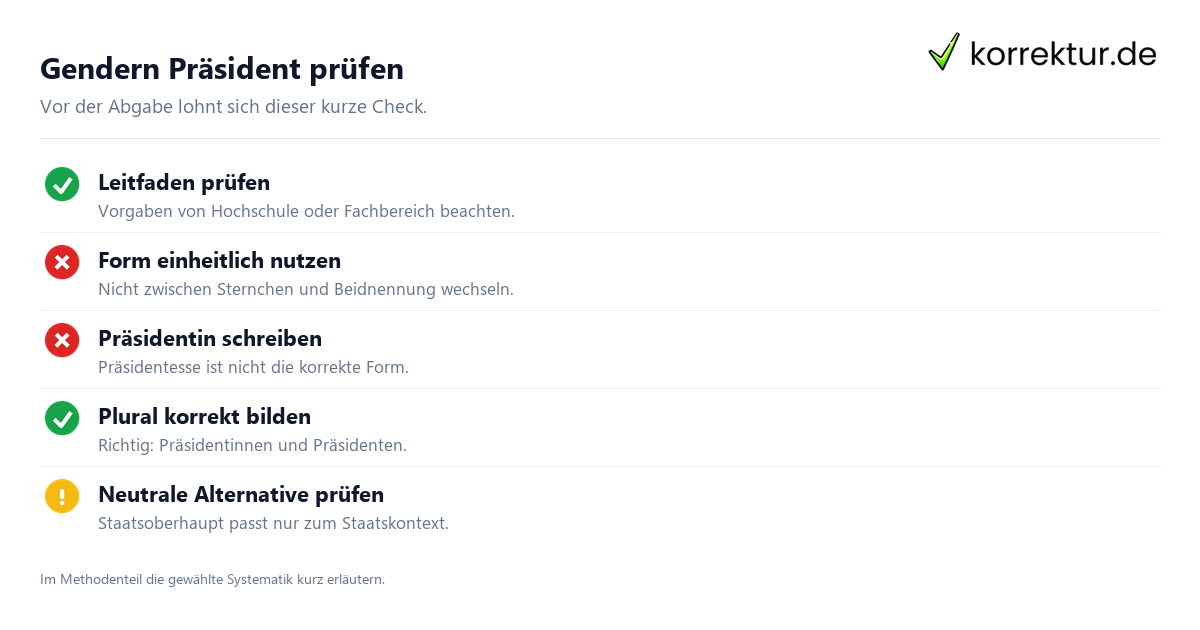
Task: Select the Form einheitlich nutzen heading
Action: click(219, 261)
